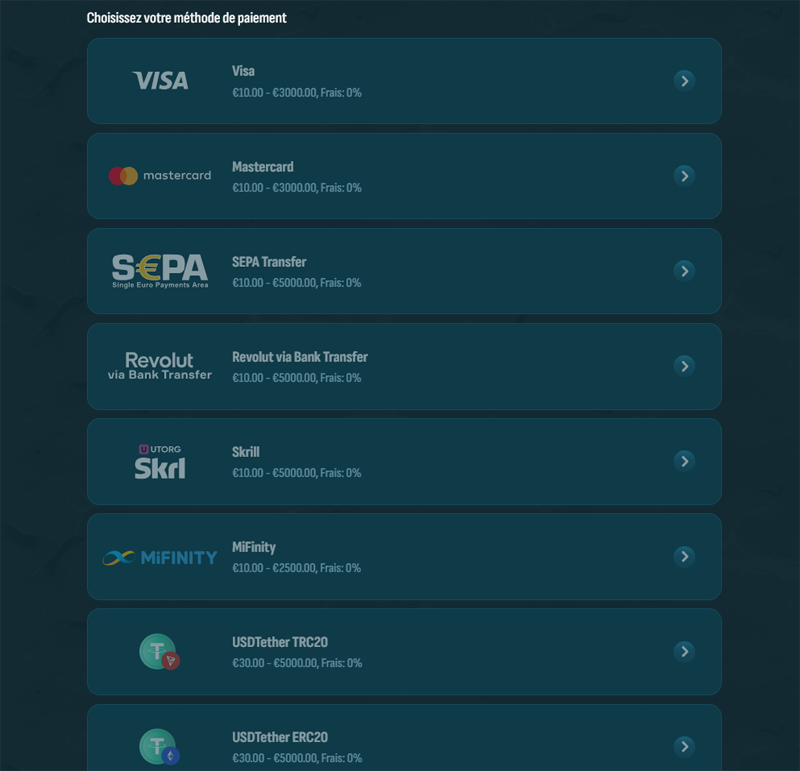This screenshot has height=771, width=800.
Task: Expand MiFinity payment method chevron
Action: (684, 556)
